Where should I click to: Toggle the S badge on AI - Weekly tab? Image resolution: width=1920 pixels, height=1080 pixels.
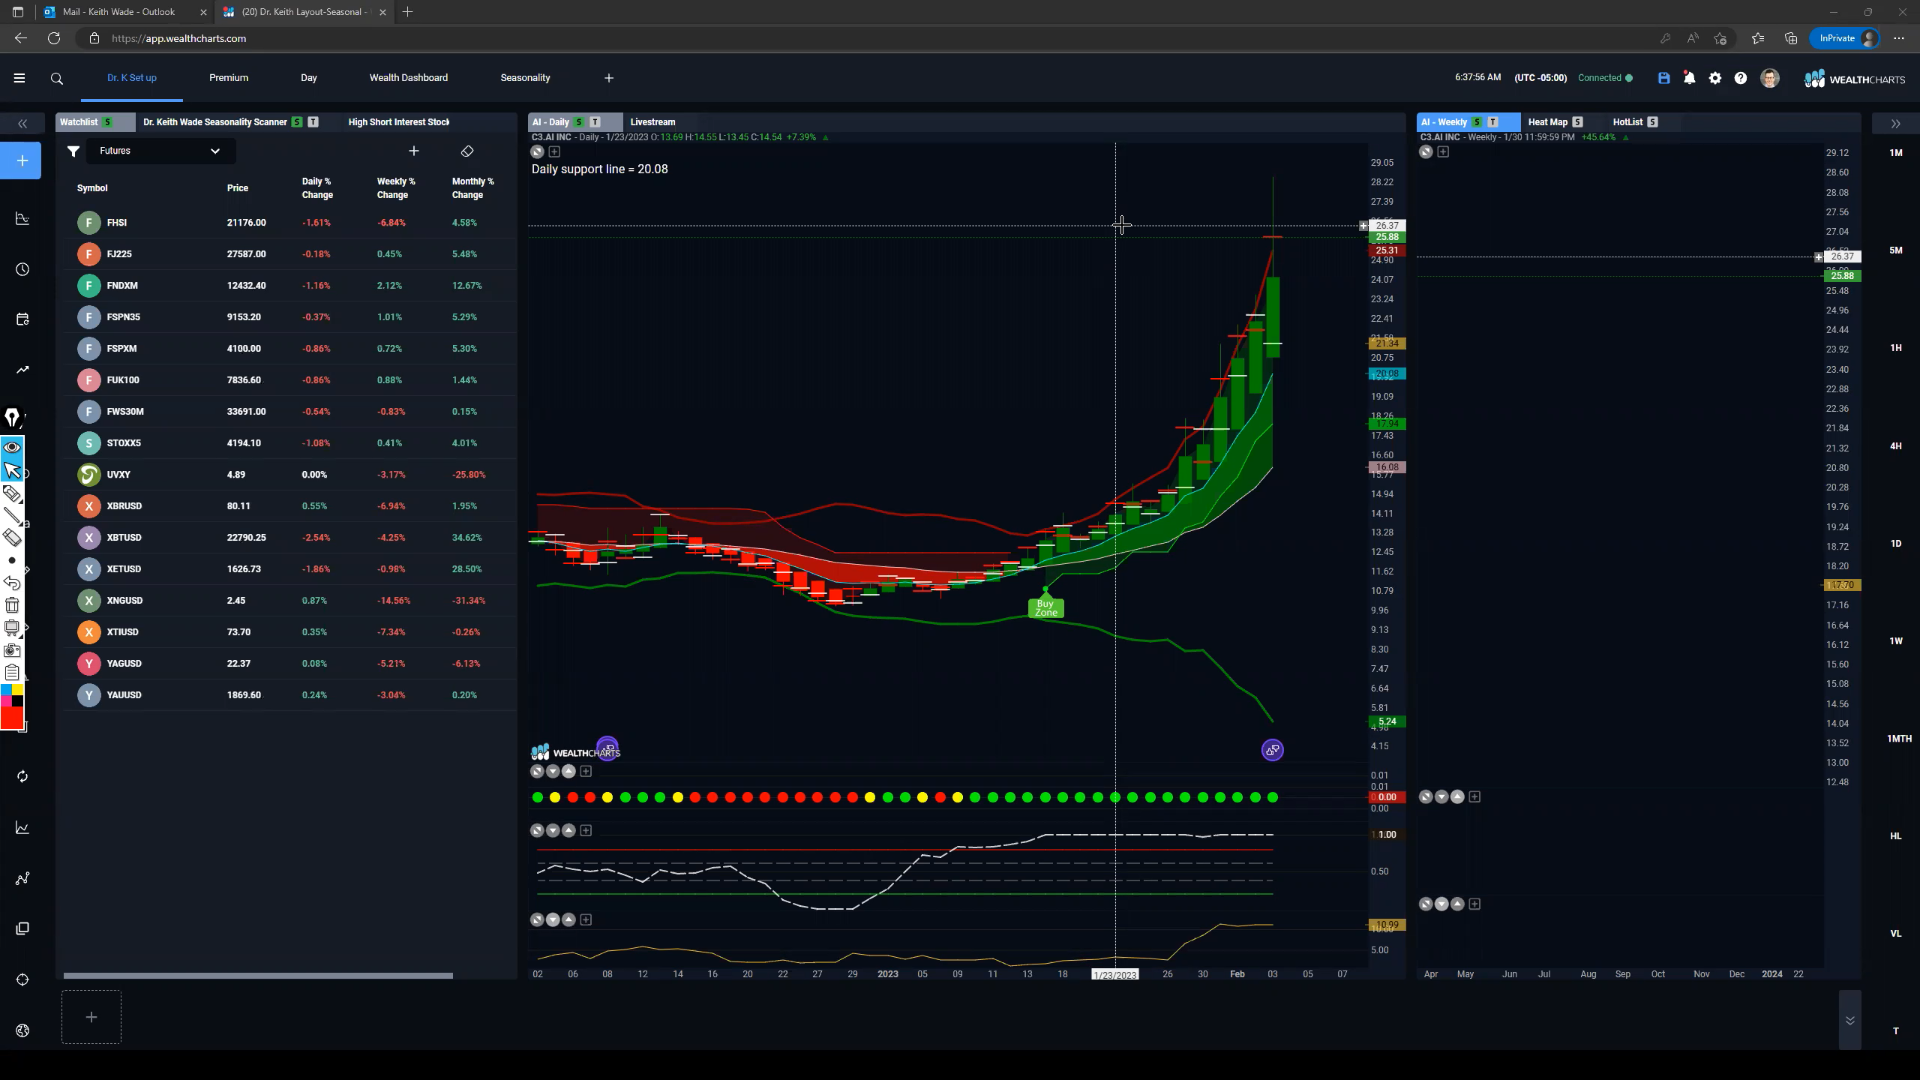1477,122
